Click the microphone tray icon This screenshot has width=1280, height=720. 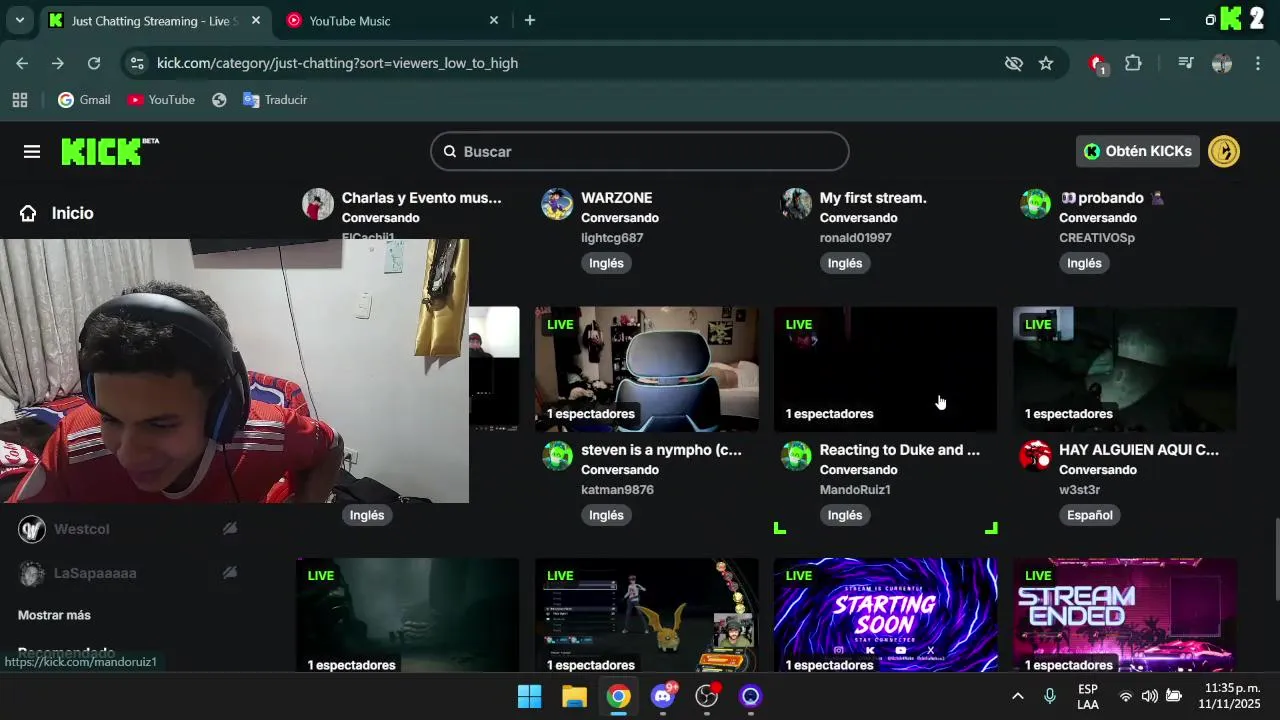click(1049, 696)
